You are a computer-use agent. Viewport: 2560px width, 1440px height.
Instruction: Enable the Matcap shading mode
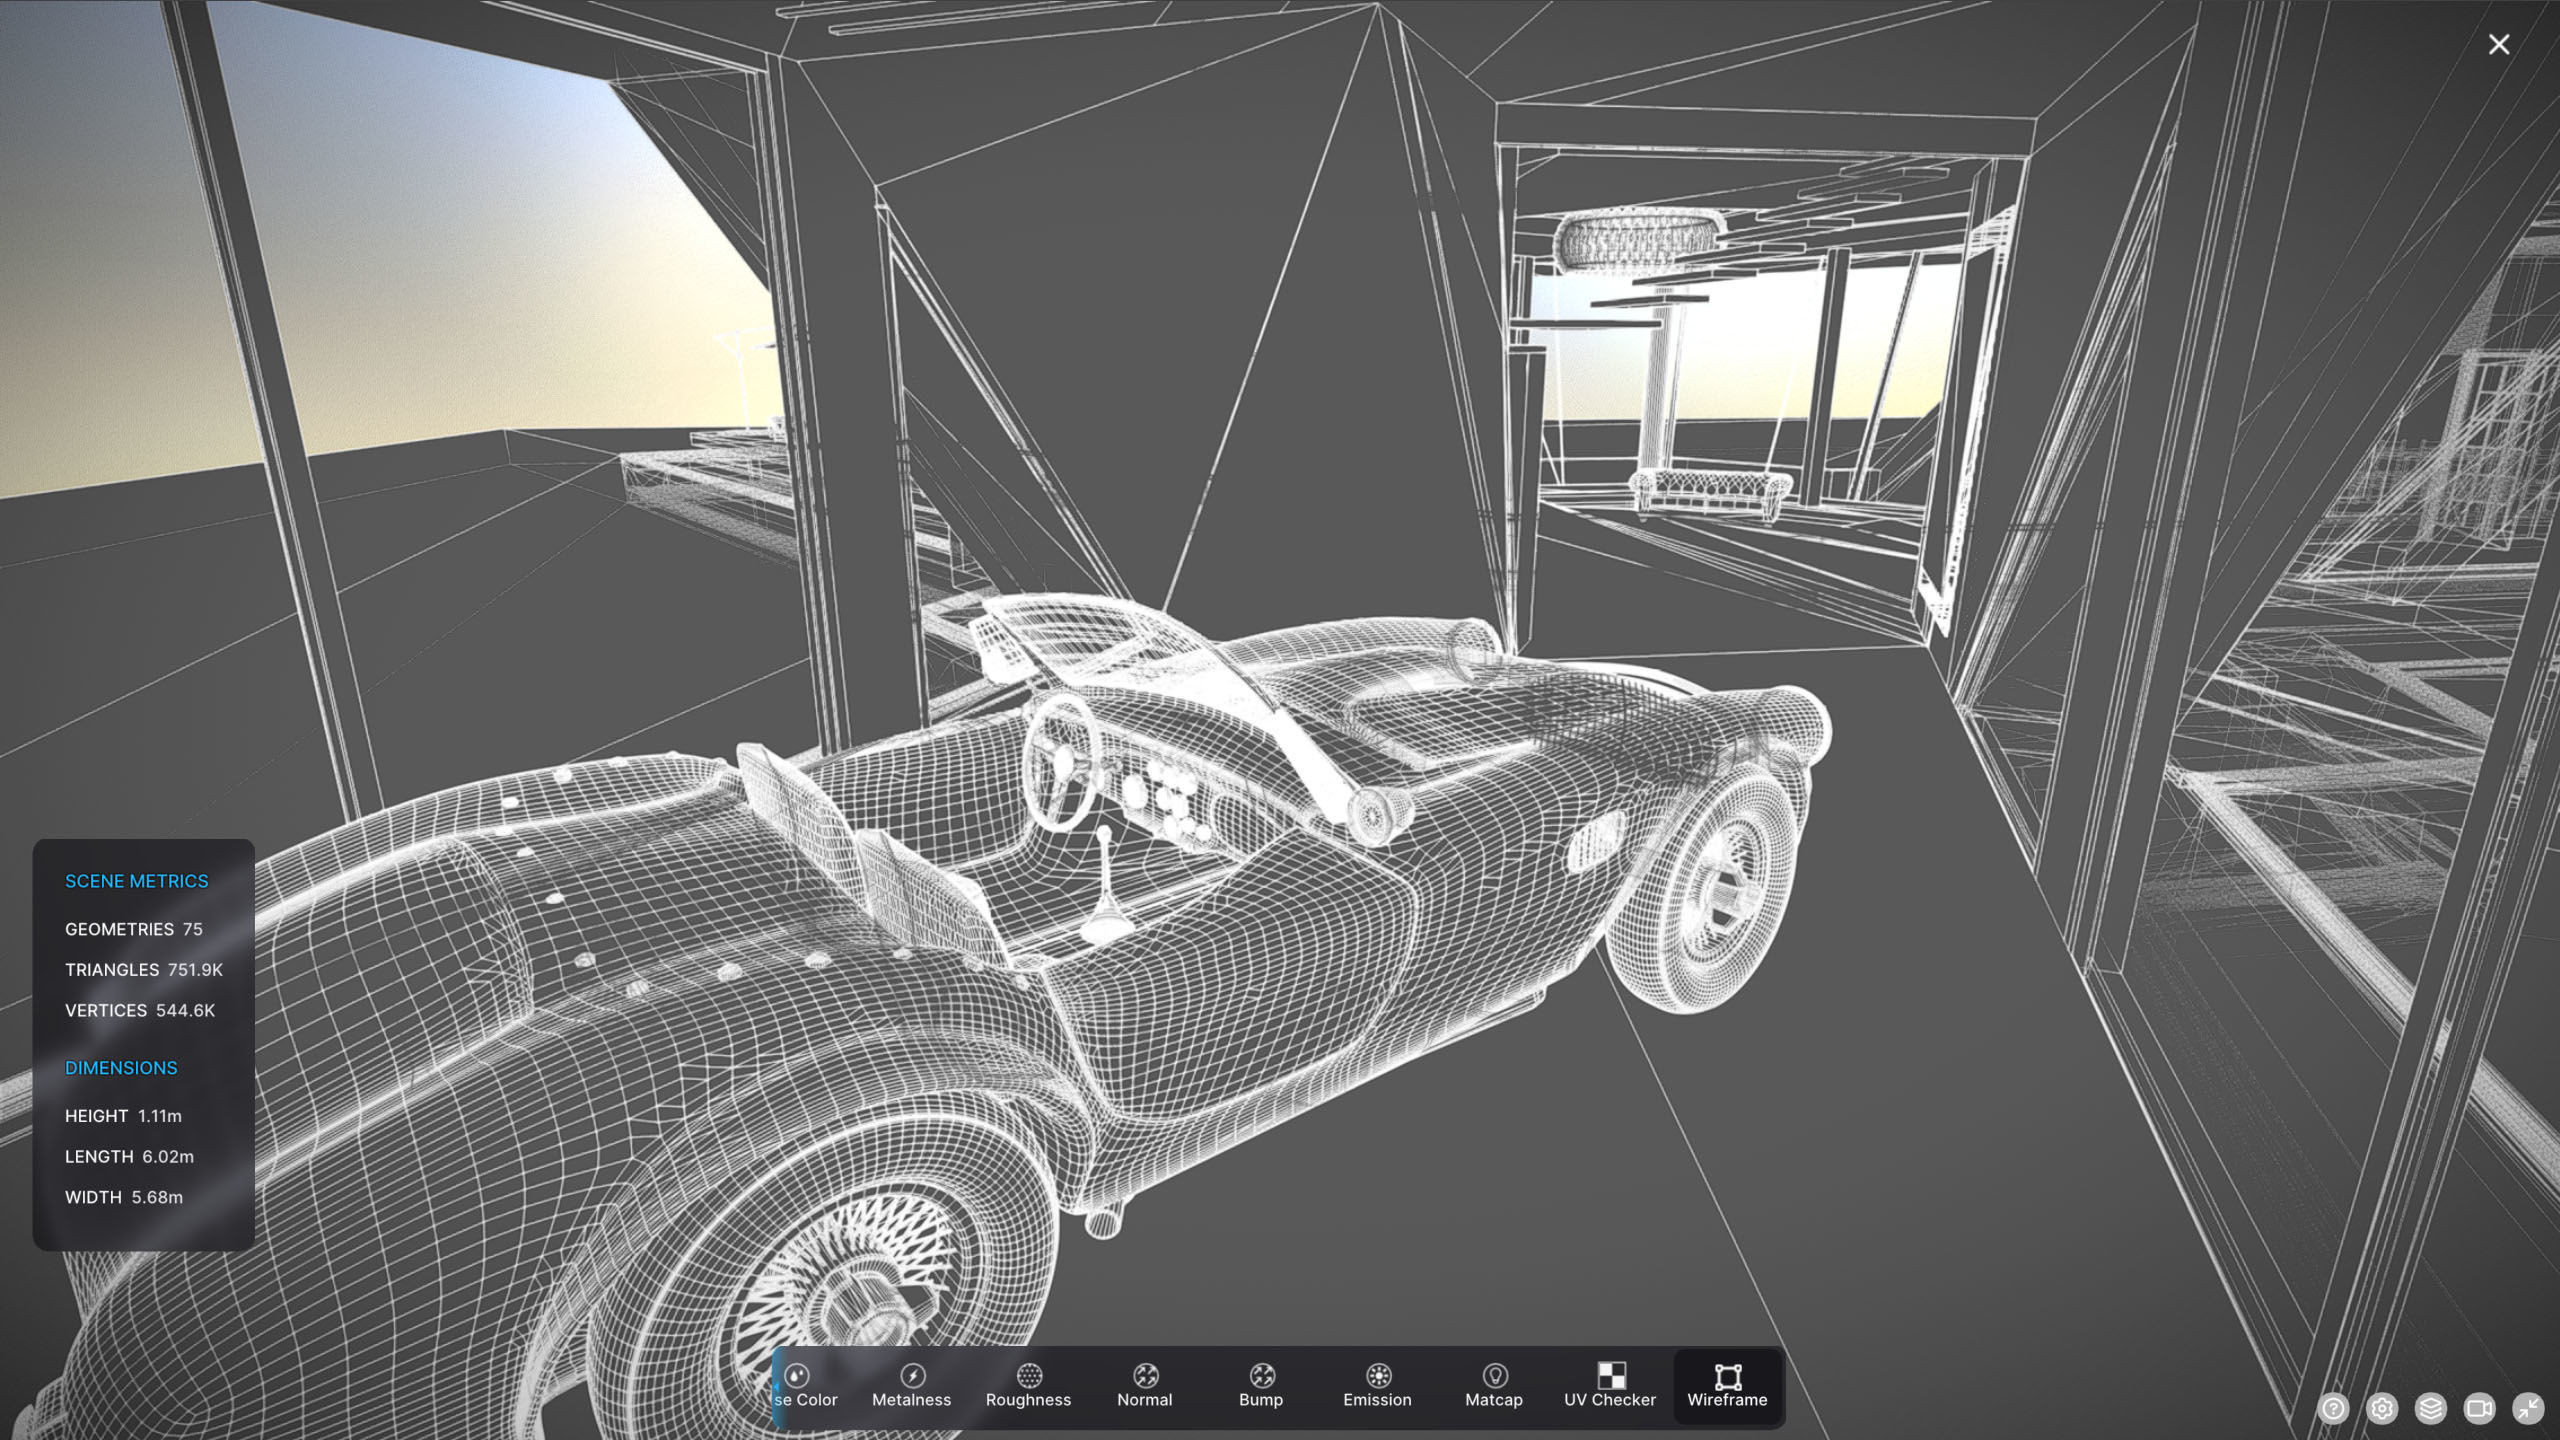(x=1493, y=1386)
